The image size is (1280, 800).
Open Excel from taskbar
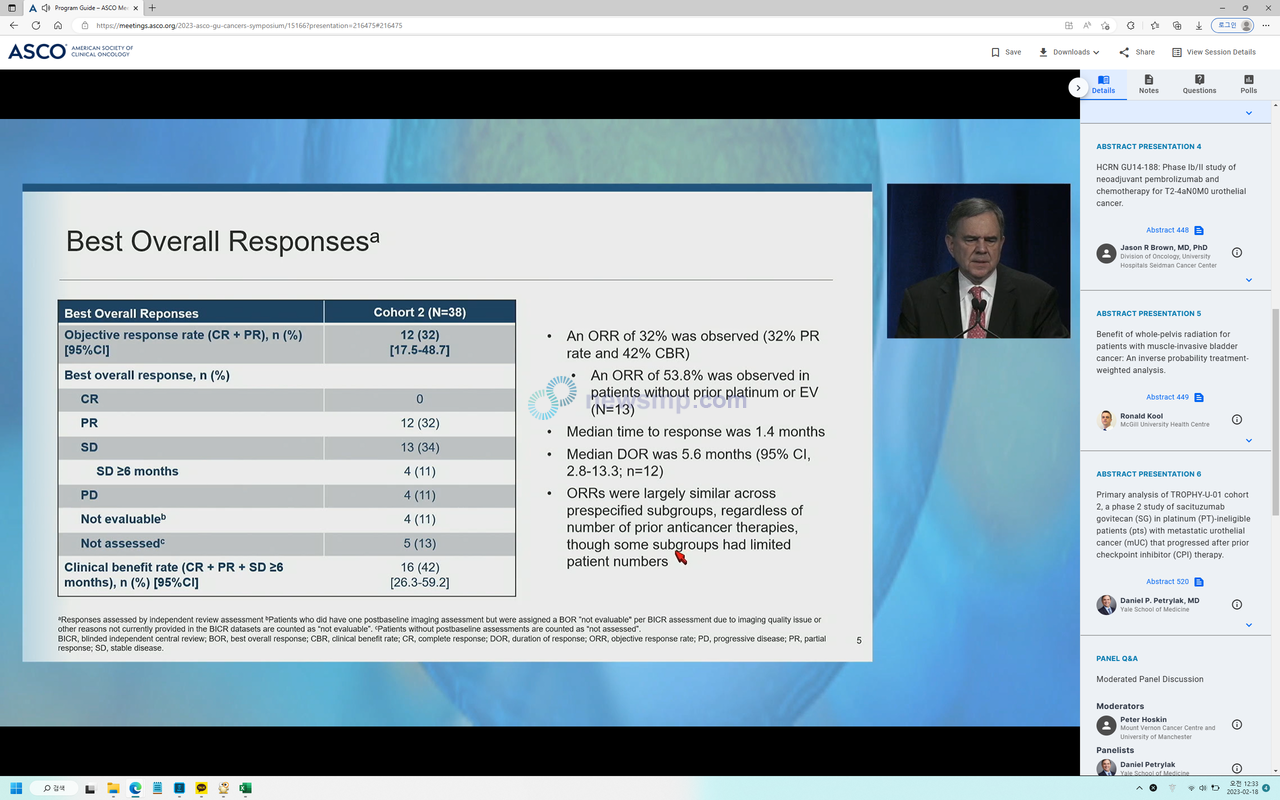pyautogui.click(x=245, y=788)
